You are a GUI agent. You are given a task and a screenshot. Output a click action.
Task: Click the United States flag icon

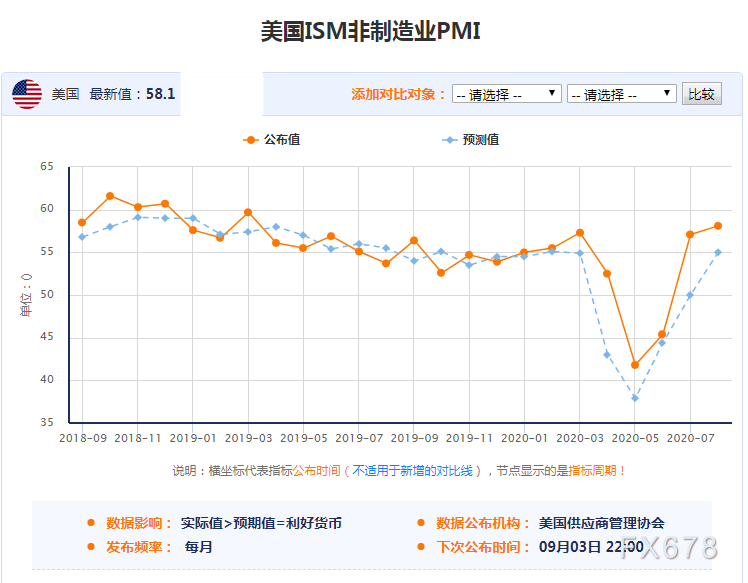[x=27, y=94]
